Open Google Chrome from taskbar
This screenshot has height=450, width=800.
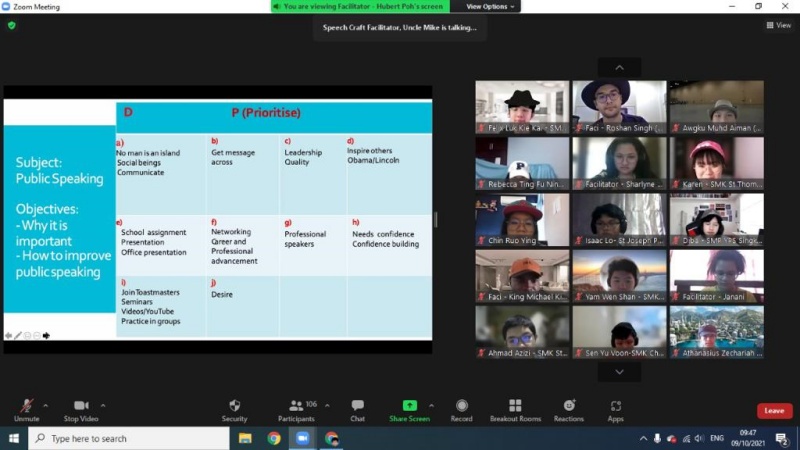pos(274,438)
